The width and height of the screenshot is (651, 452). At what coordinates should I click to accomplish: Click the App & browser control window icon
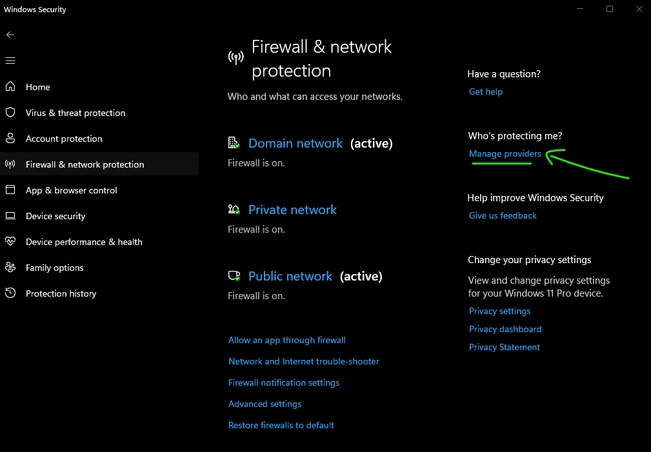[x=10, y=190]
